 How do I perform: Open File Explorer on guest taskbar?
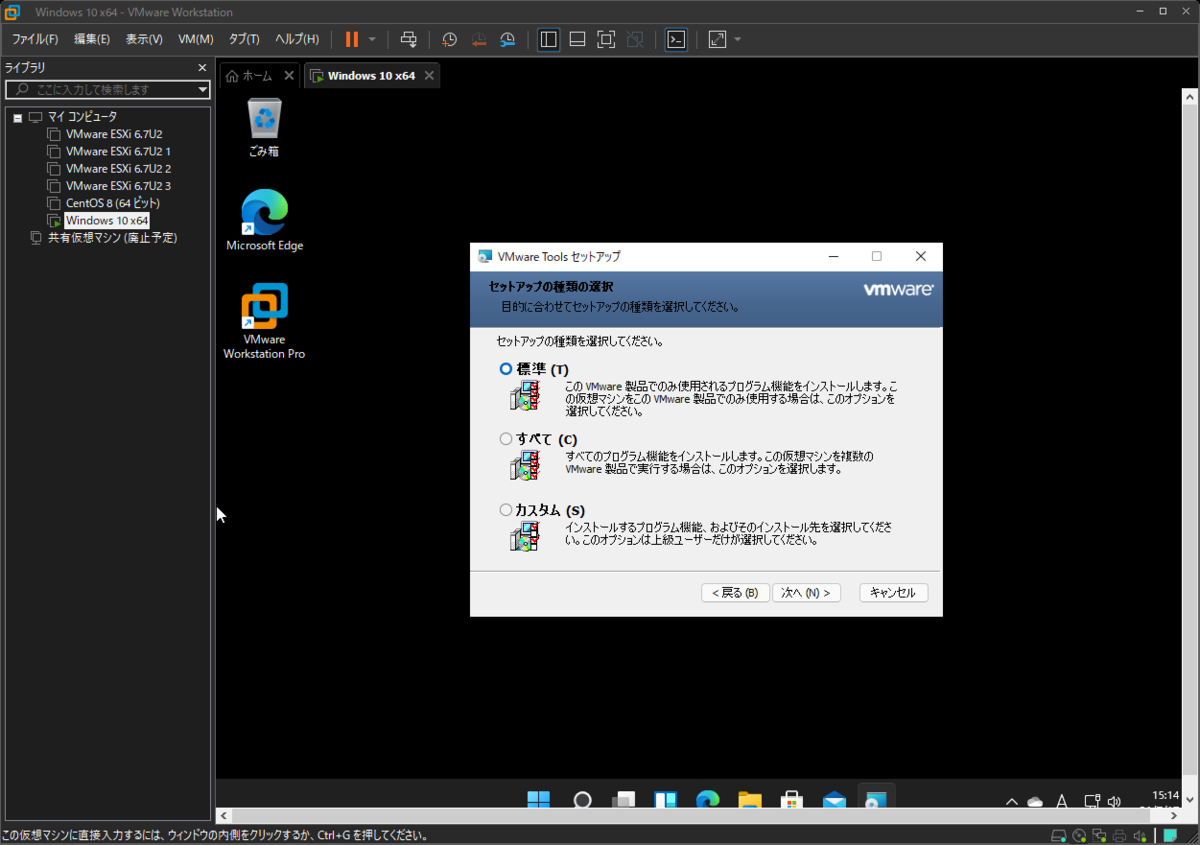(x=750, y=799)
